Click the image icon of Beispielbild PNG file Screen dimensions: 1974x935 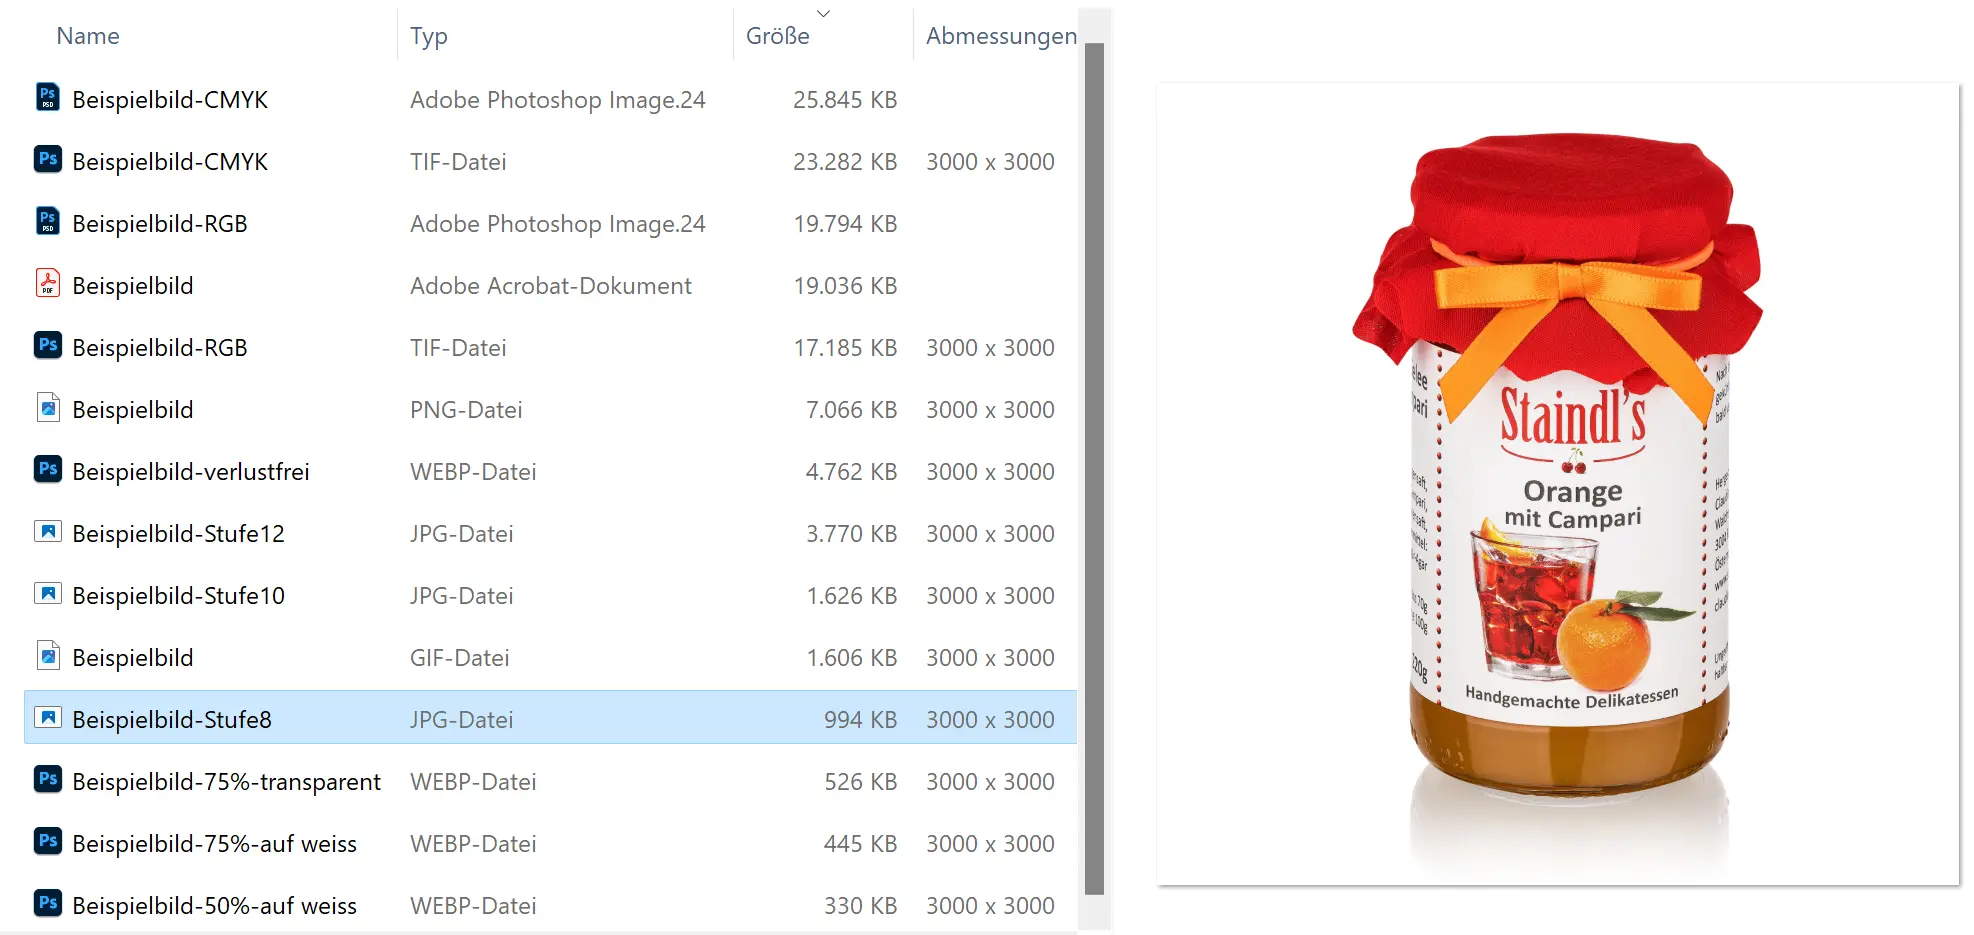coord(47,408)
